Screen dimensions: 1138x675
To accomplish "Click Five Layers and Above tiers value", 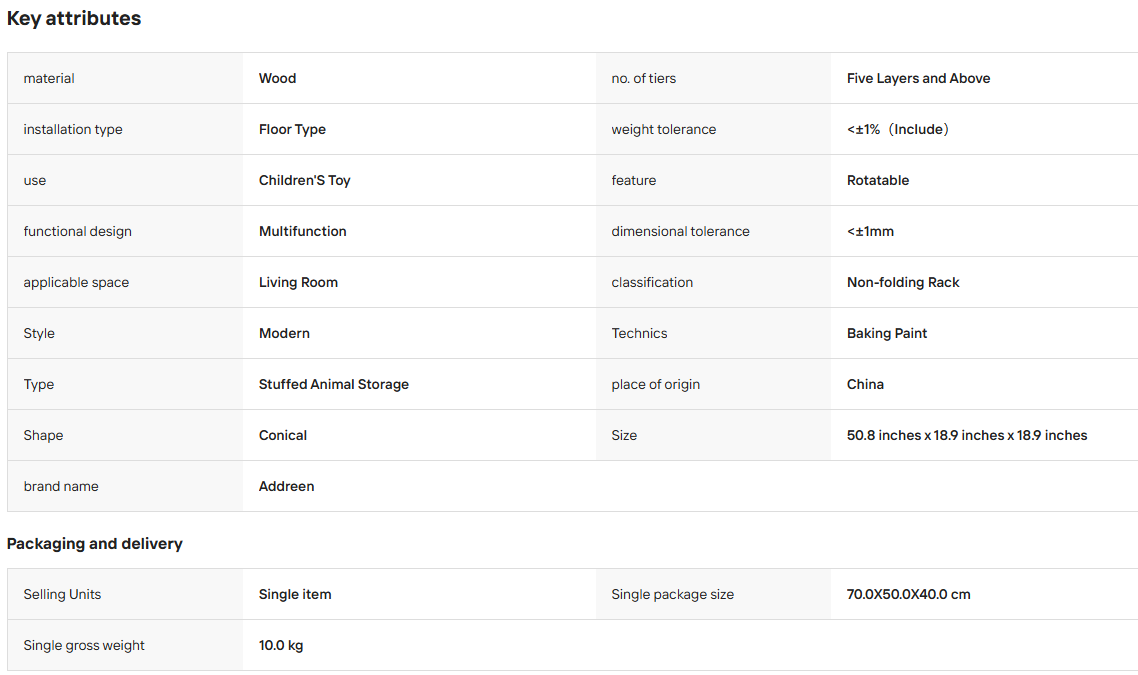I will click(918, 78).
